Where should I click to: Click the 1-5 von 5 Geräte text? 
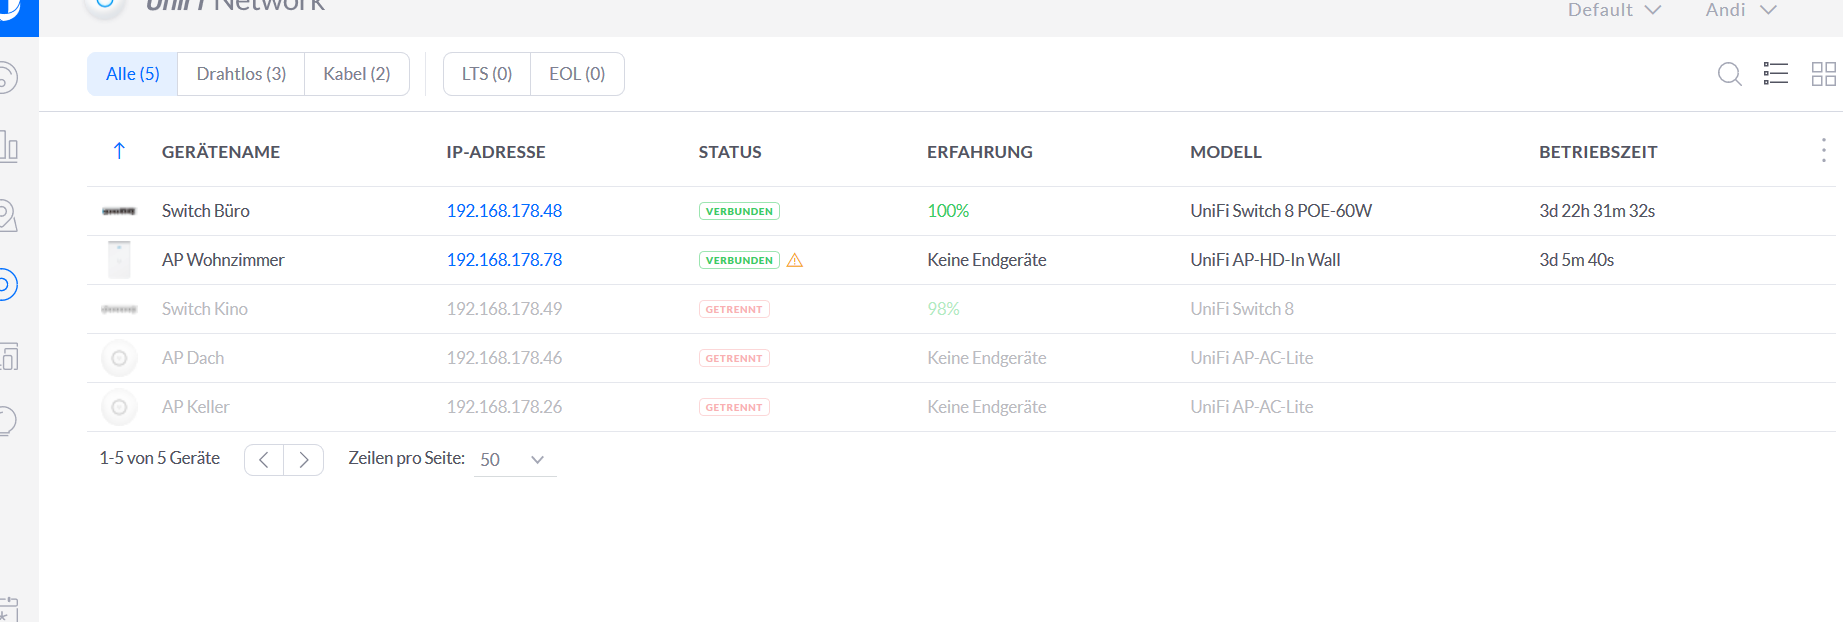click(159, 458)
